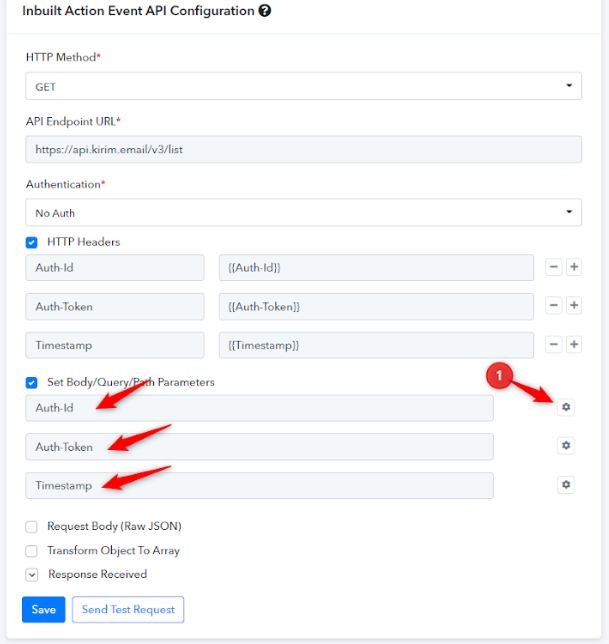Open the HTTP Method dropdown showing GET
The image size is (609, 644).
pos(303,86)
